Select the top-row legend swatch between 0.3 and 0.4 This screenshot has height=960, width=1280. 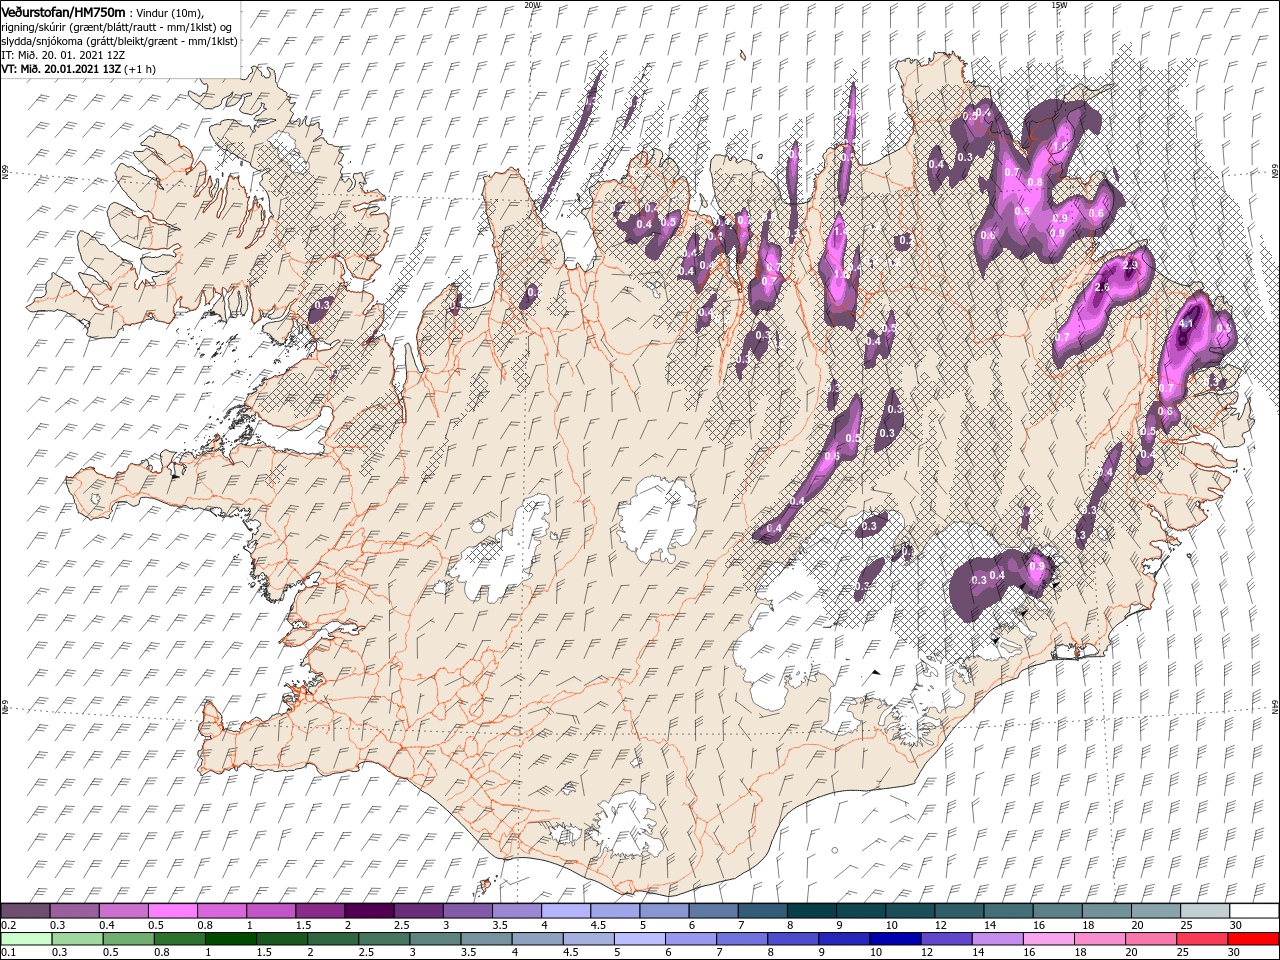(74, 911)
